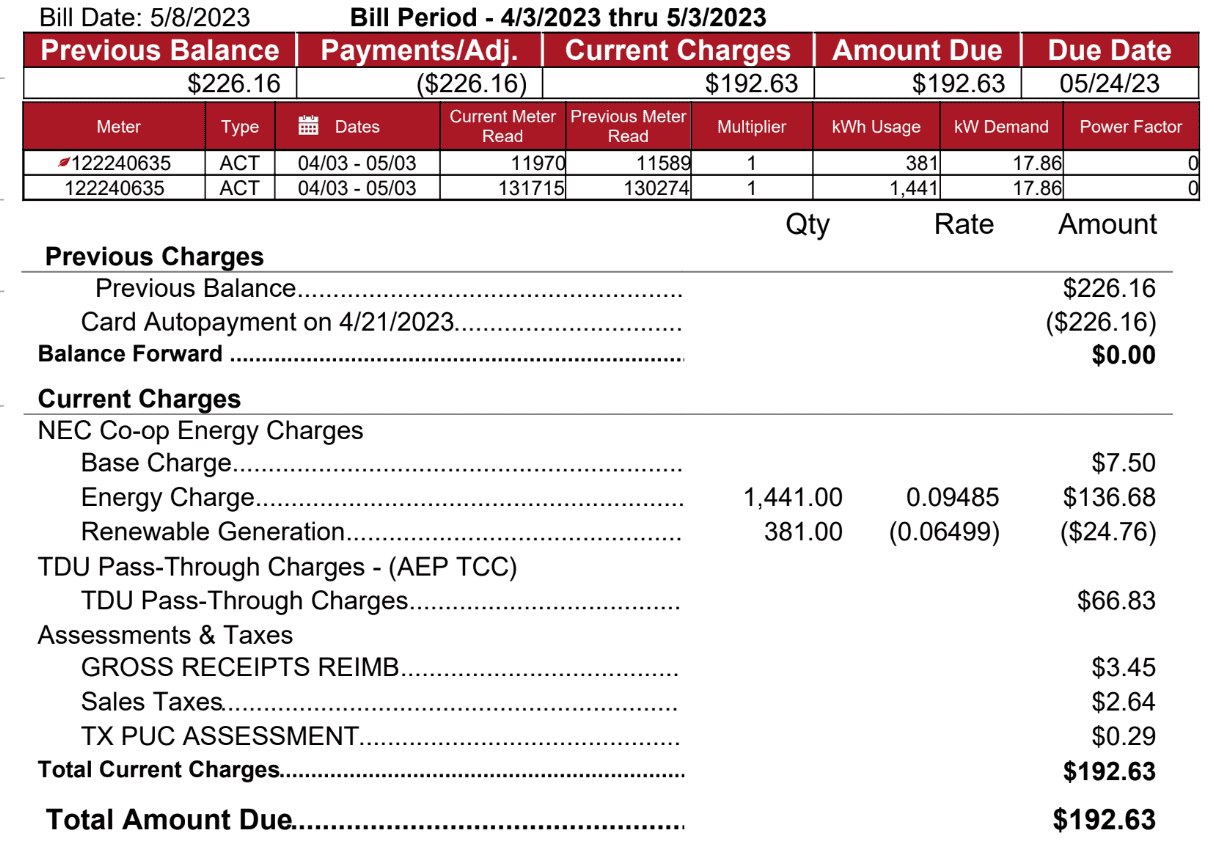Select the Previous Balance header cell
Screen dimensions: 1214x868
160,51
